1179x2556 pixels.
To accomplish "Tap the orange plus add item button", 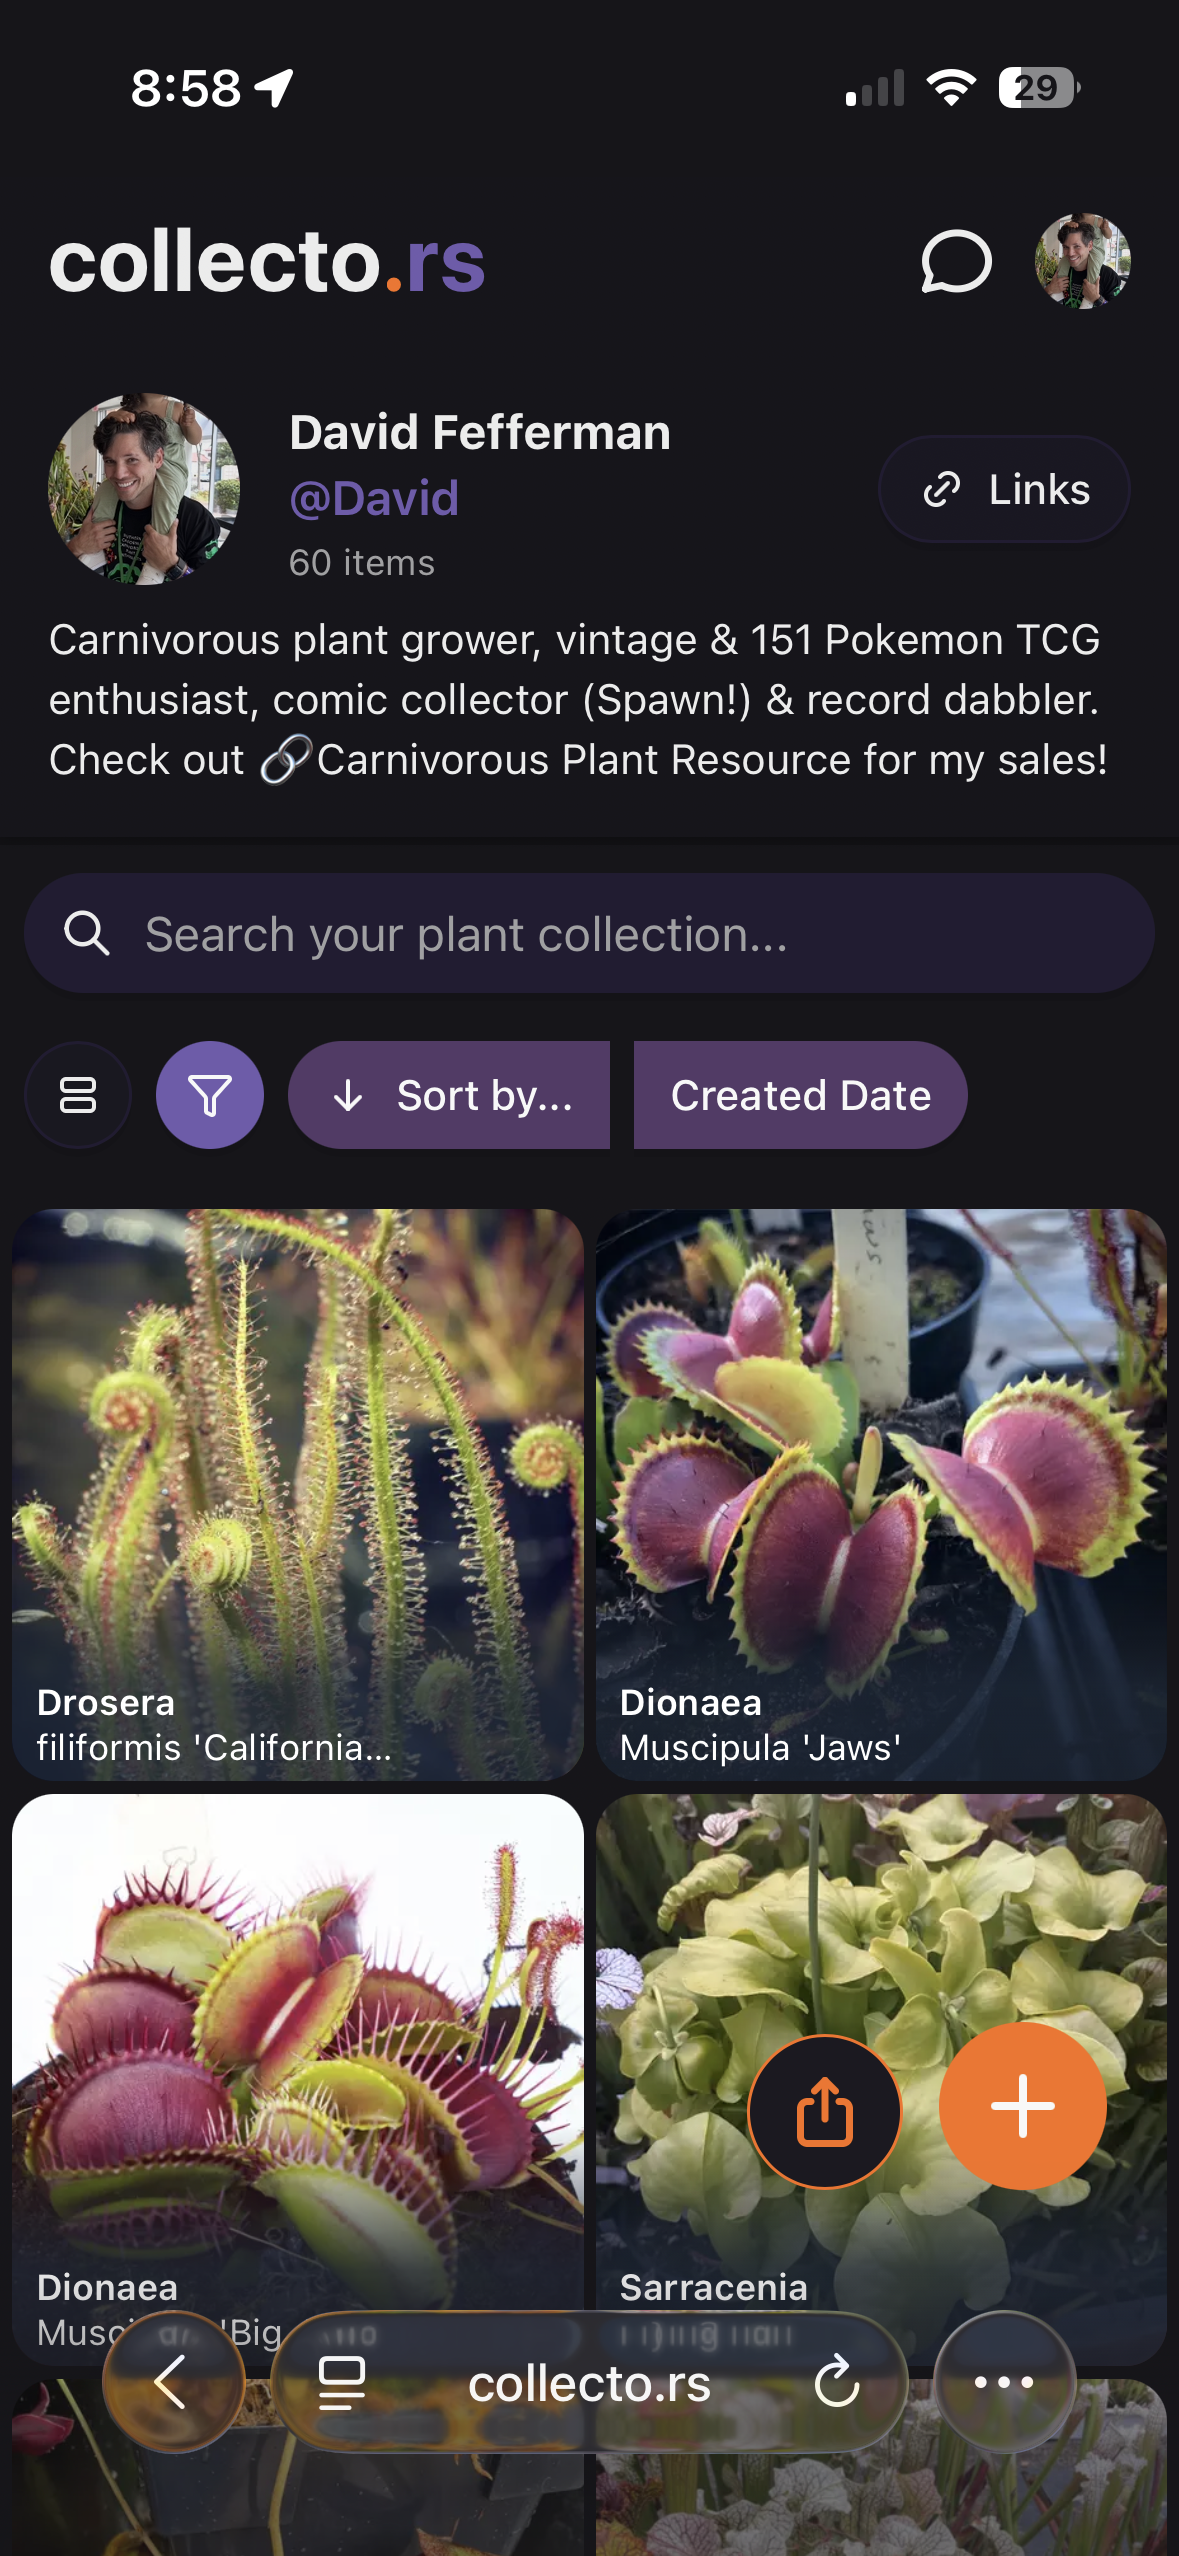I will (1022, 2105).
